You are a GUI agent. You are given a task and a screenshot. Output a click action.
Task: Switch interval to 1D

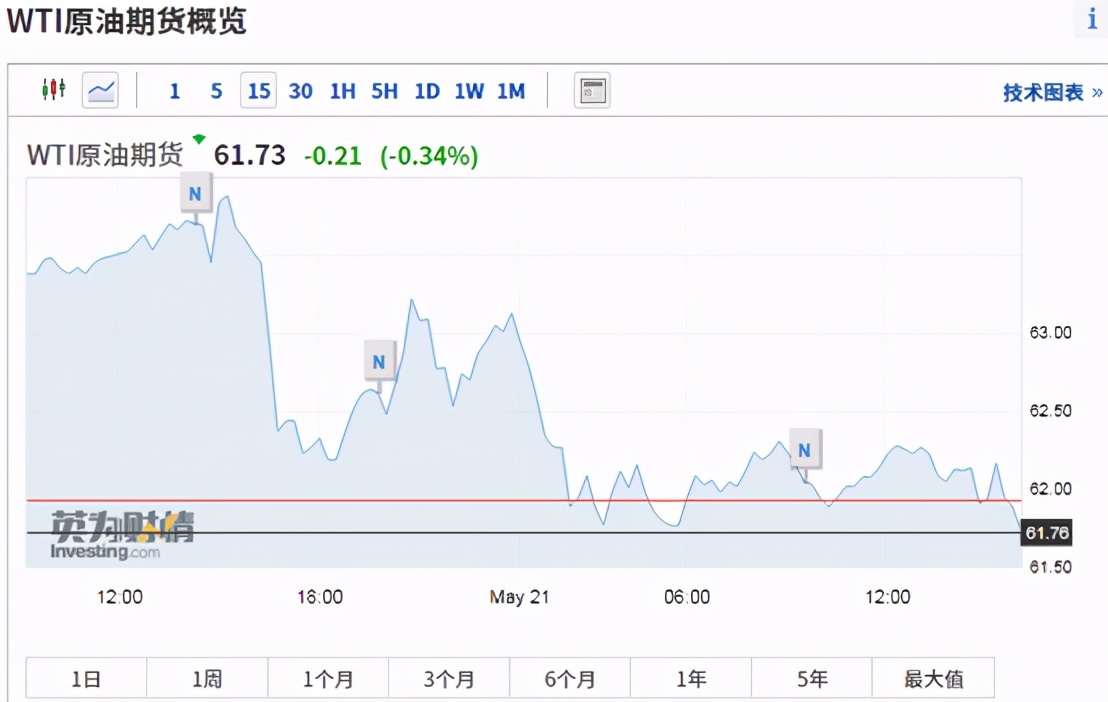(x=427, y=91)
